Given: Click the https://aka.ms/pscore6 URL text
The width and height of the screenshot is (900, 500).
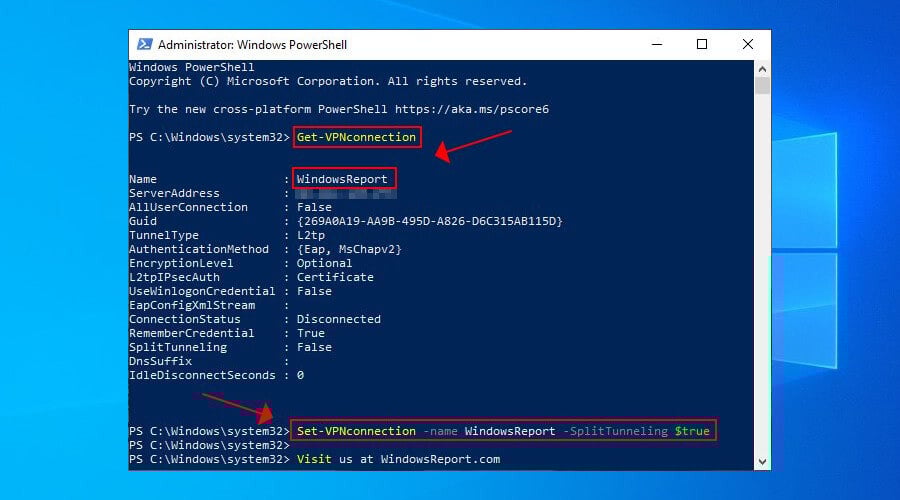Looking at the screenshot, I should coord(472,109).
